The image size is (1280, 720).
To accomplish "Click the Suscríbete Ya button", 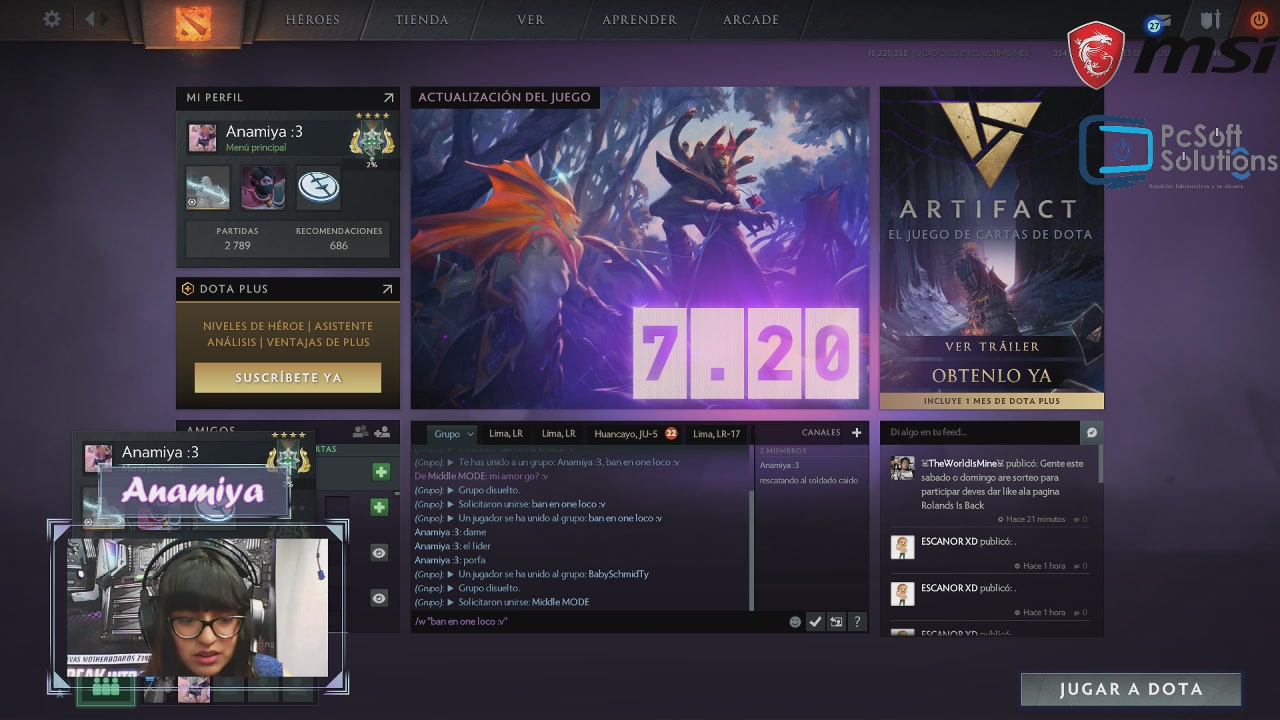I will 288,378.
